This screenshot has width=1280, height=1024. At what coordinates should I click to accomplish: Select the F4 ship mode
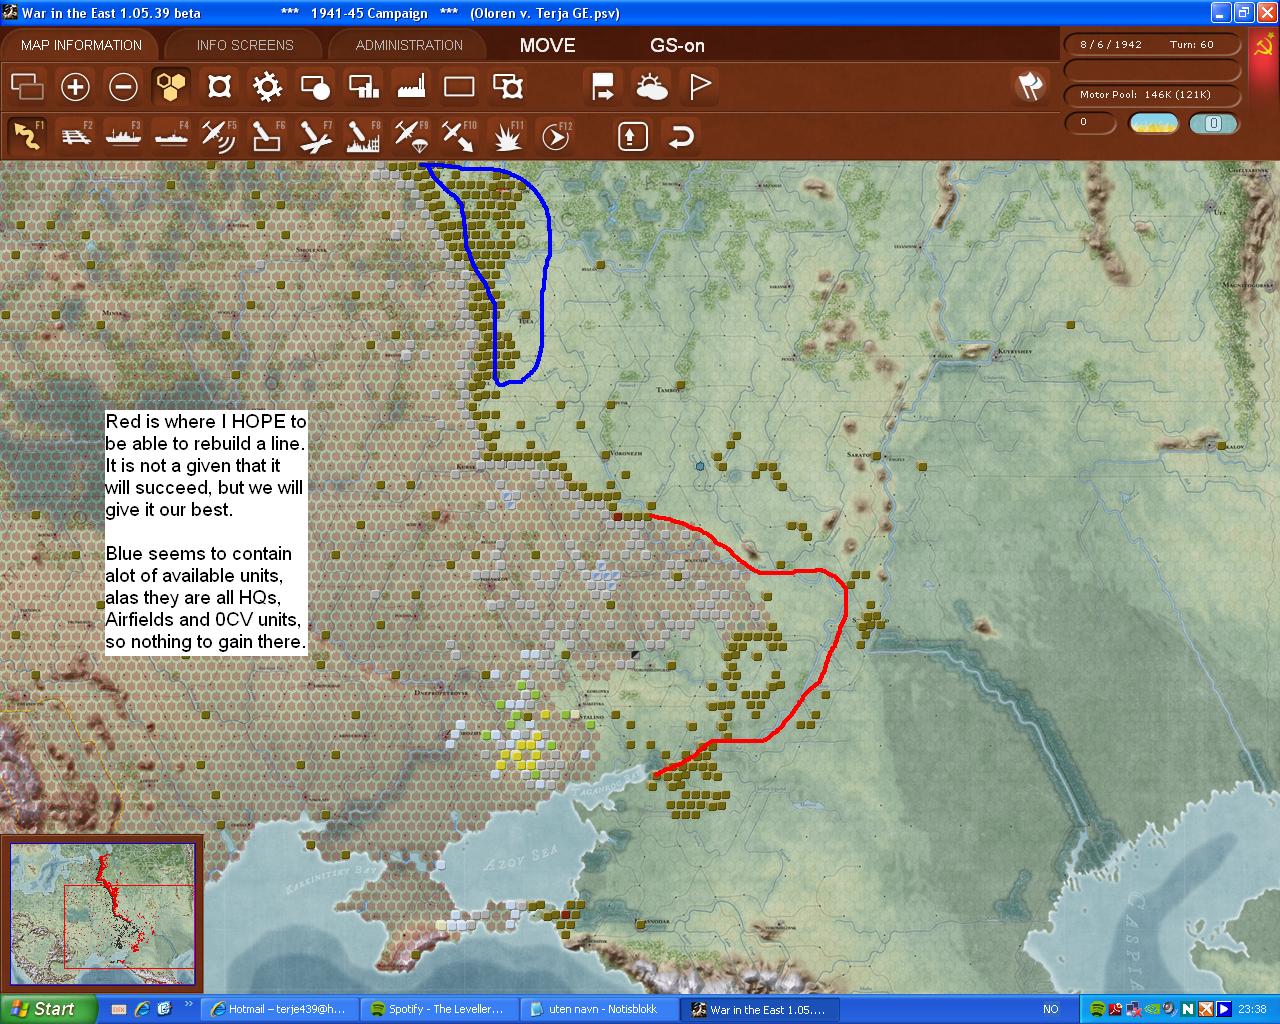coord(171,136)
